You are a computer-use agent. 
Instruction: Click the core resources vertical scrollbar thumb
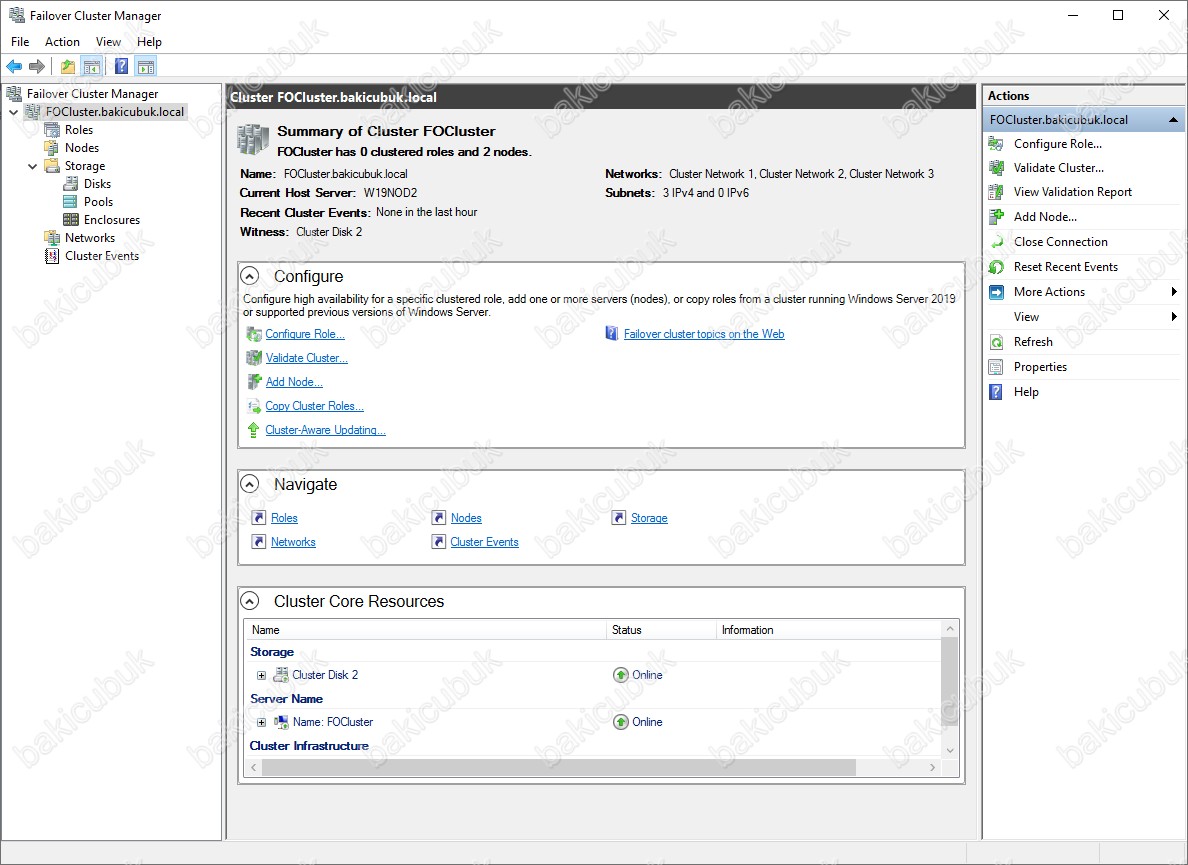950,682
